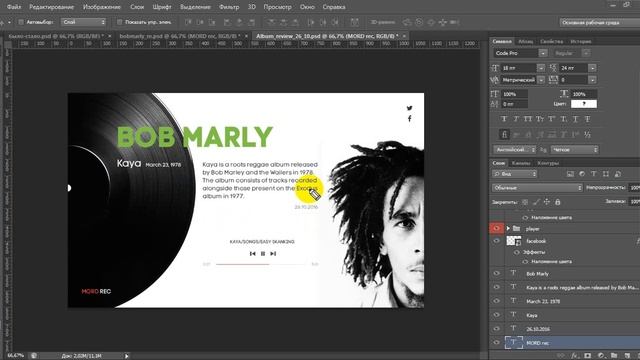Apply Underline style in Character panel
The width and height of the screenshot is (640, 360).
(x=576, y=119)
